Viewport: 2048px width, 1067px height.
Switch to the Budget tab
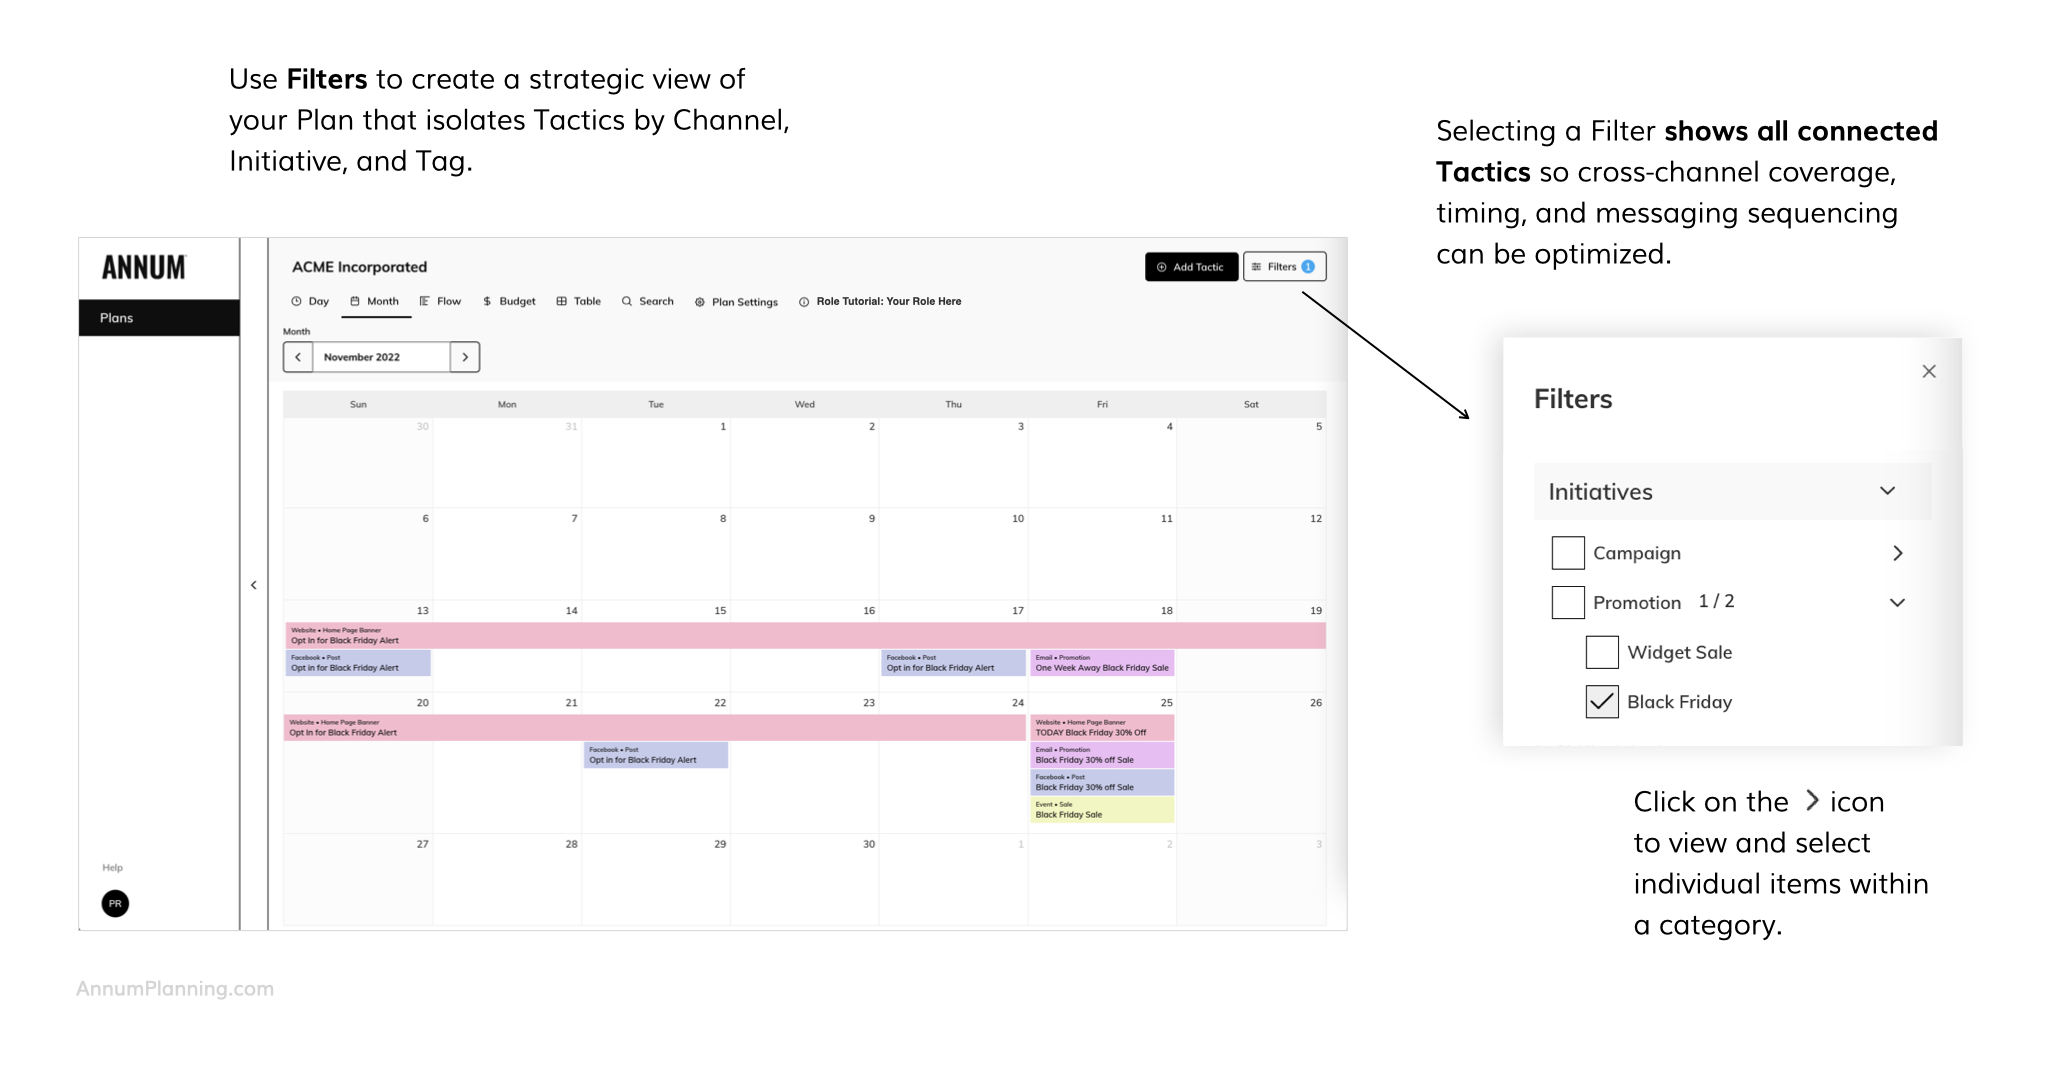point(509,301)
